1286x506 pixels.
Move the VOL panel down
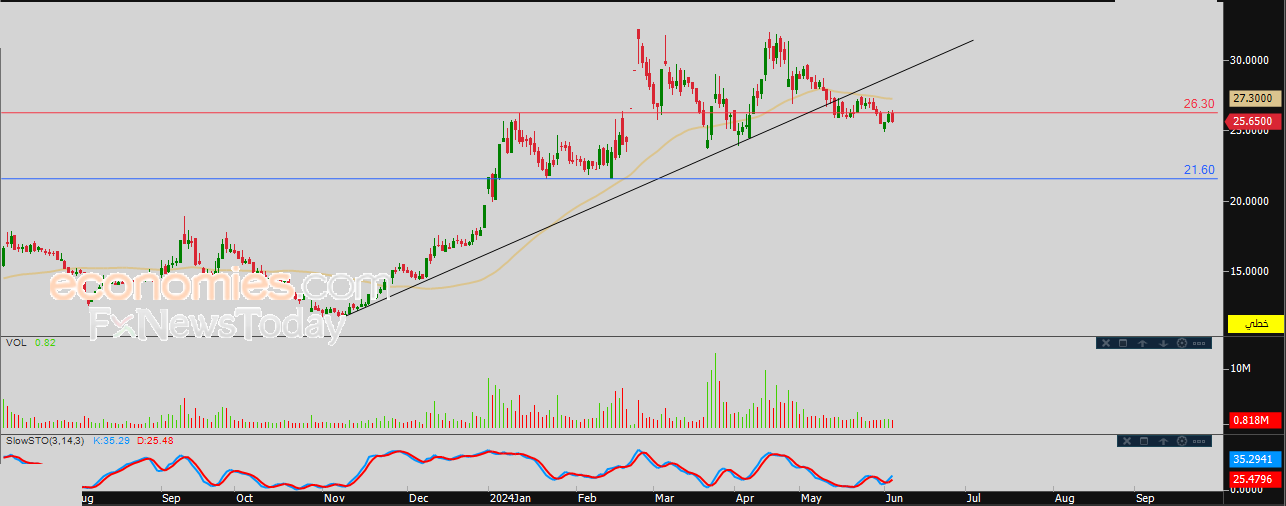[1163, 343]
